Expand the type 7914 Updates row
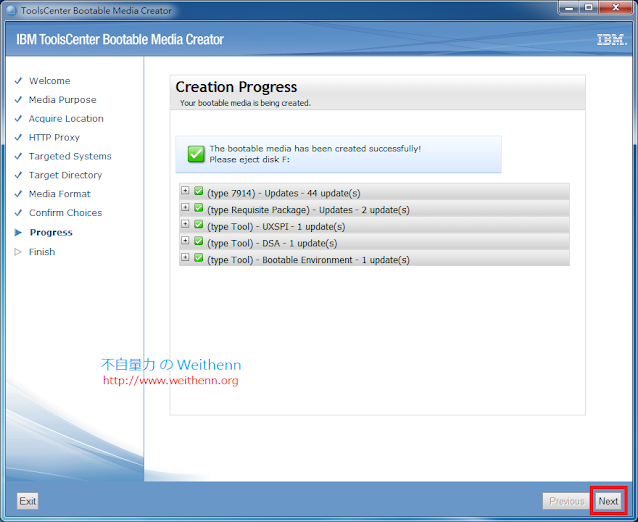This screenshot has height=522, width=638. point(185,190)
